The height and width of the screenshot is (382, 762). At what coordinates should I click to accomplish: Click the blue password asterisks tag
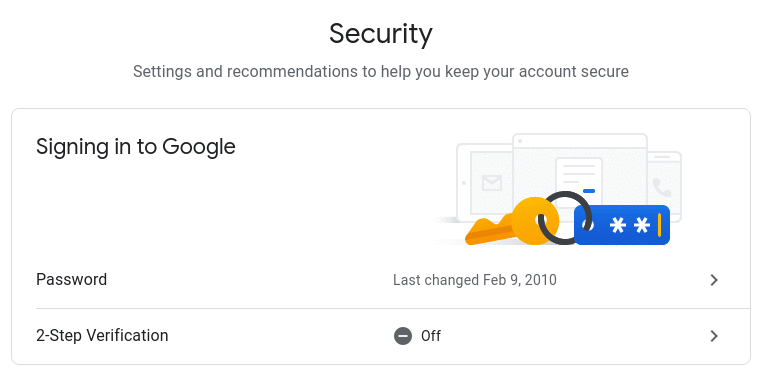click(622, 225)
